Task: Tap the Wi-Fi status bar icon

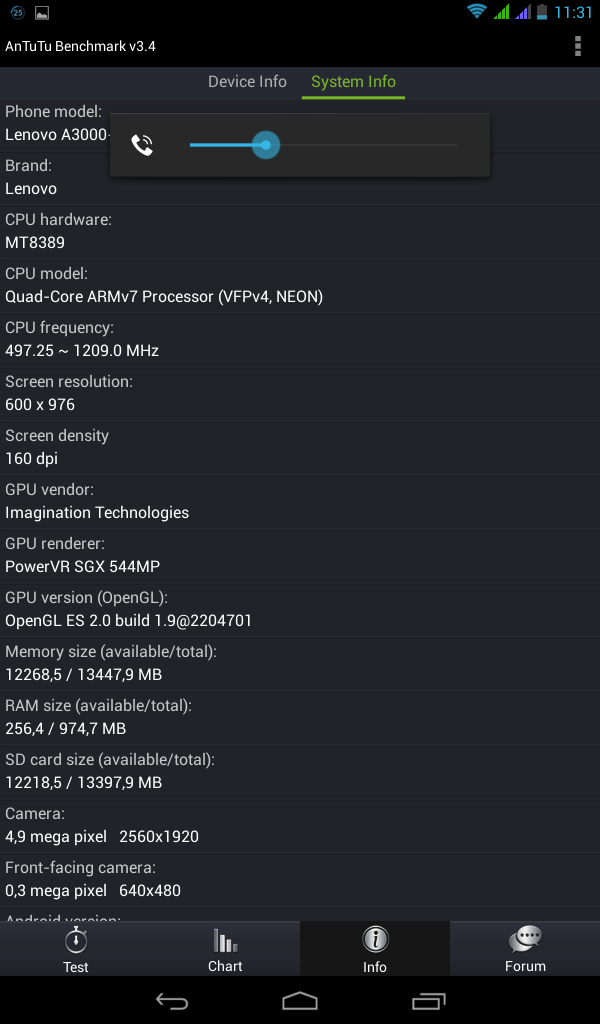Action: click(x=477, y=12)
